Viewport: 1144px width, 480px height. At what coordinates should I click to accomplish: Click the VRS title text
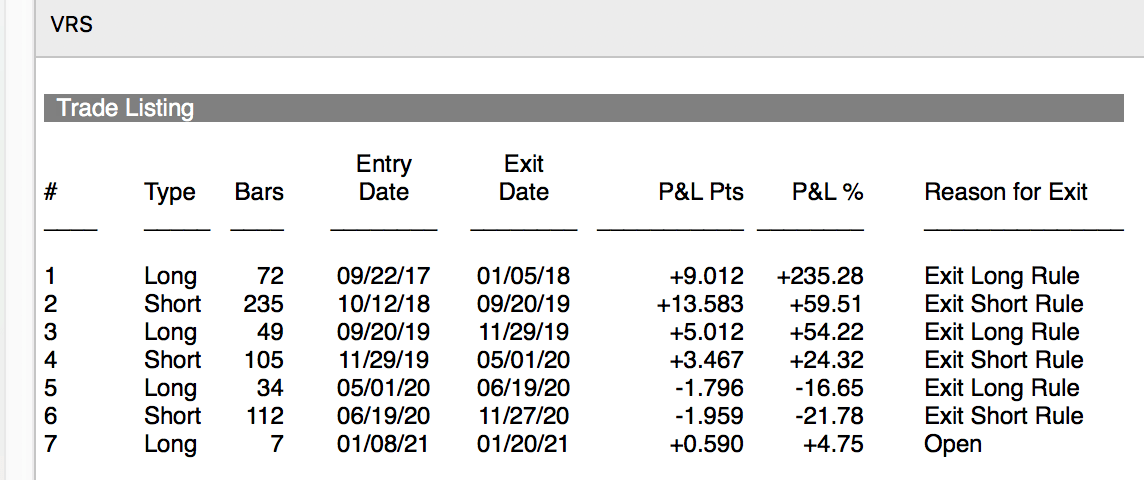point(72,25)
